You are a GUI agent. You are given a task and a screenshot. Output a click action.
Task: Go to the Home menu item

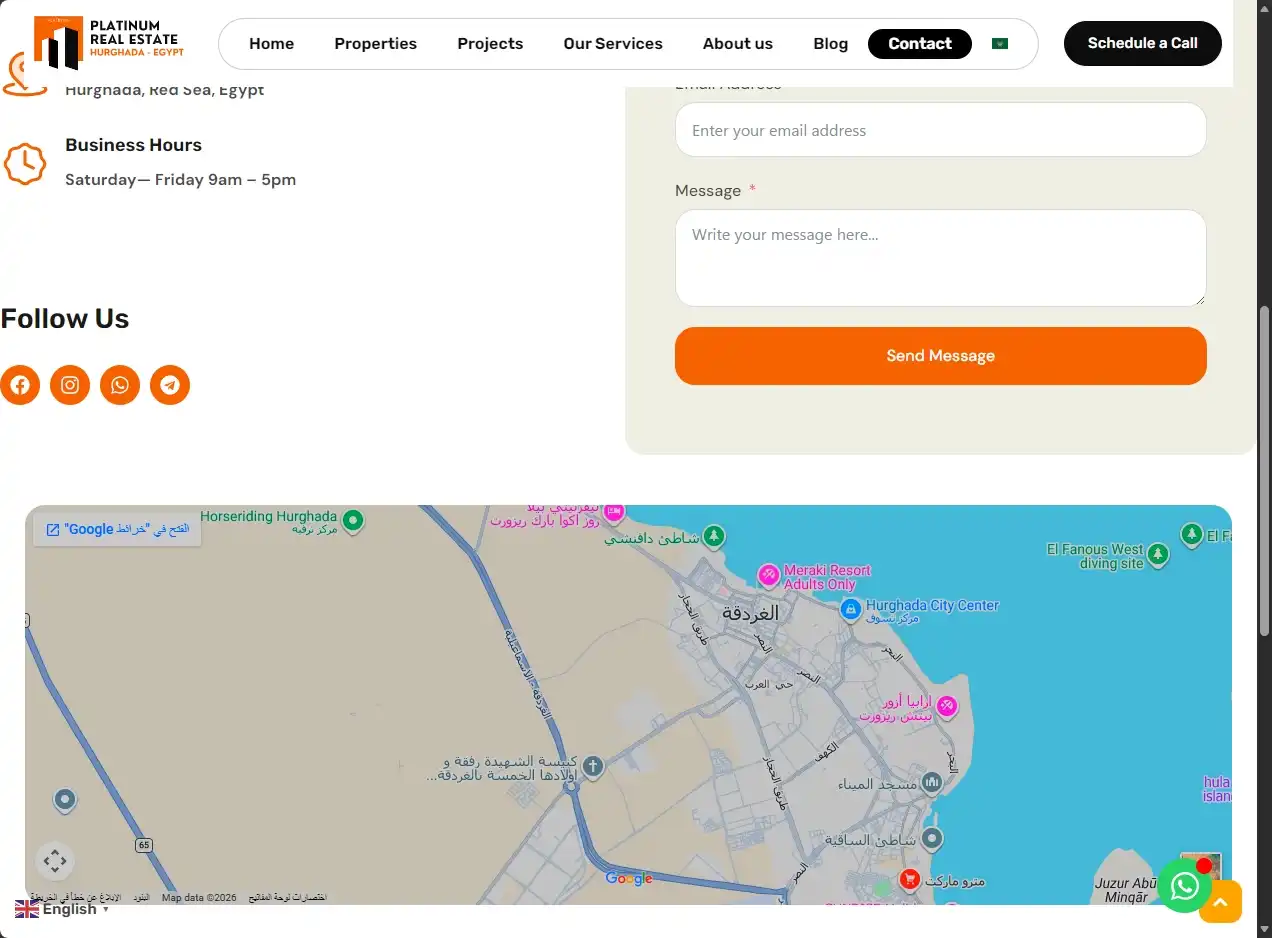[x=271, y=44]
